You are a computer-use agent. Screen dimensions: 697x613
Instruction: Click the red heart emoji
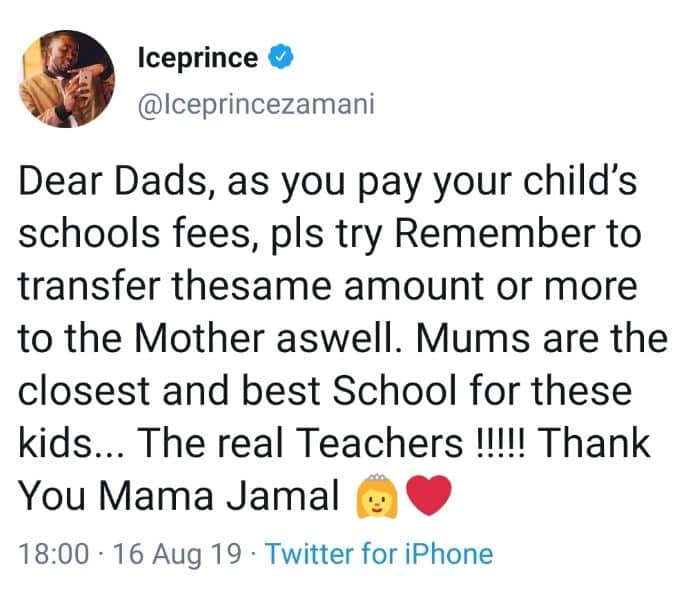[429, 495]
